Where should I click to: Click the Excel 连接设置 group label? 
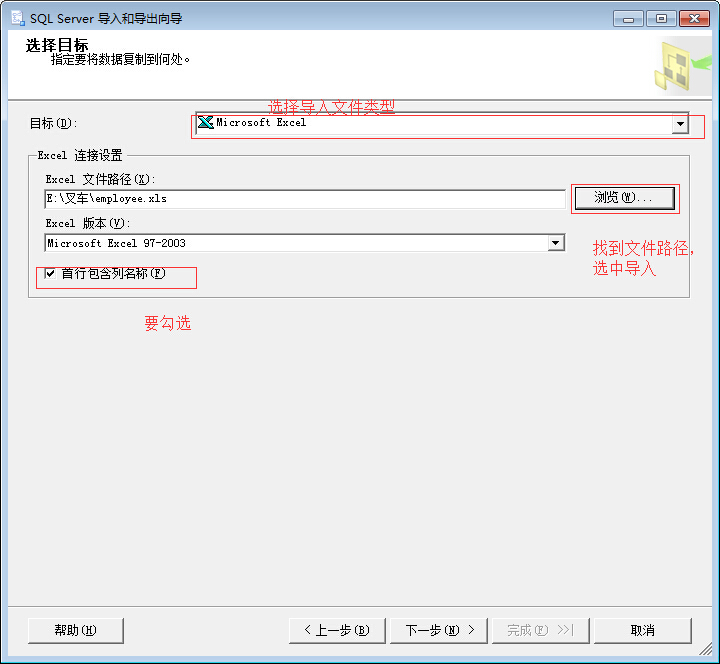(80, 155)
